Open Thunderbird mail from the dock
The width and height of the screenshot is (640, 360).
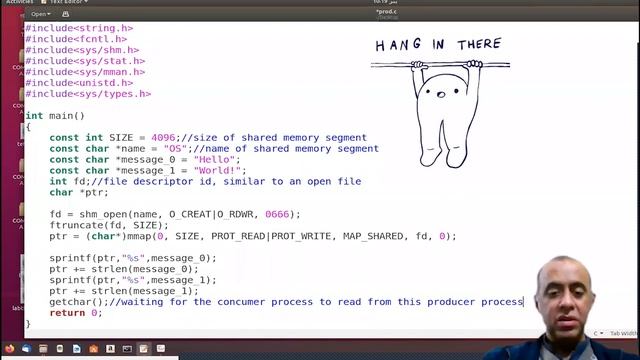(27, 349)
